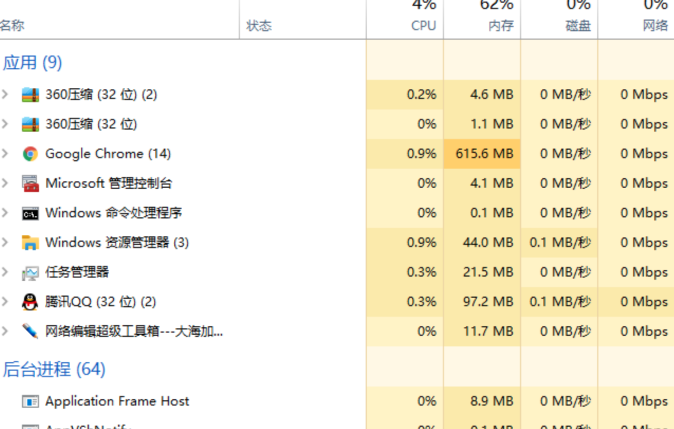Image resolution: width=674 pixels, height=429 pixels.
Task: Click the 任务管理器 icon
Action: [x=30, y=273]
